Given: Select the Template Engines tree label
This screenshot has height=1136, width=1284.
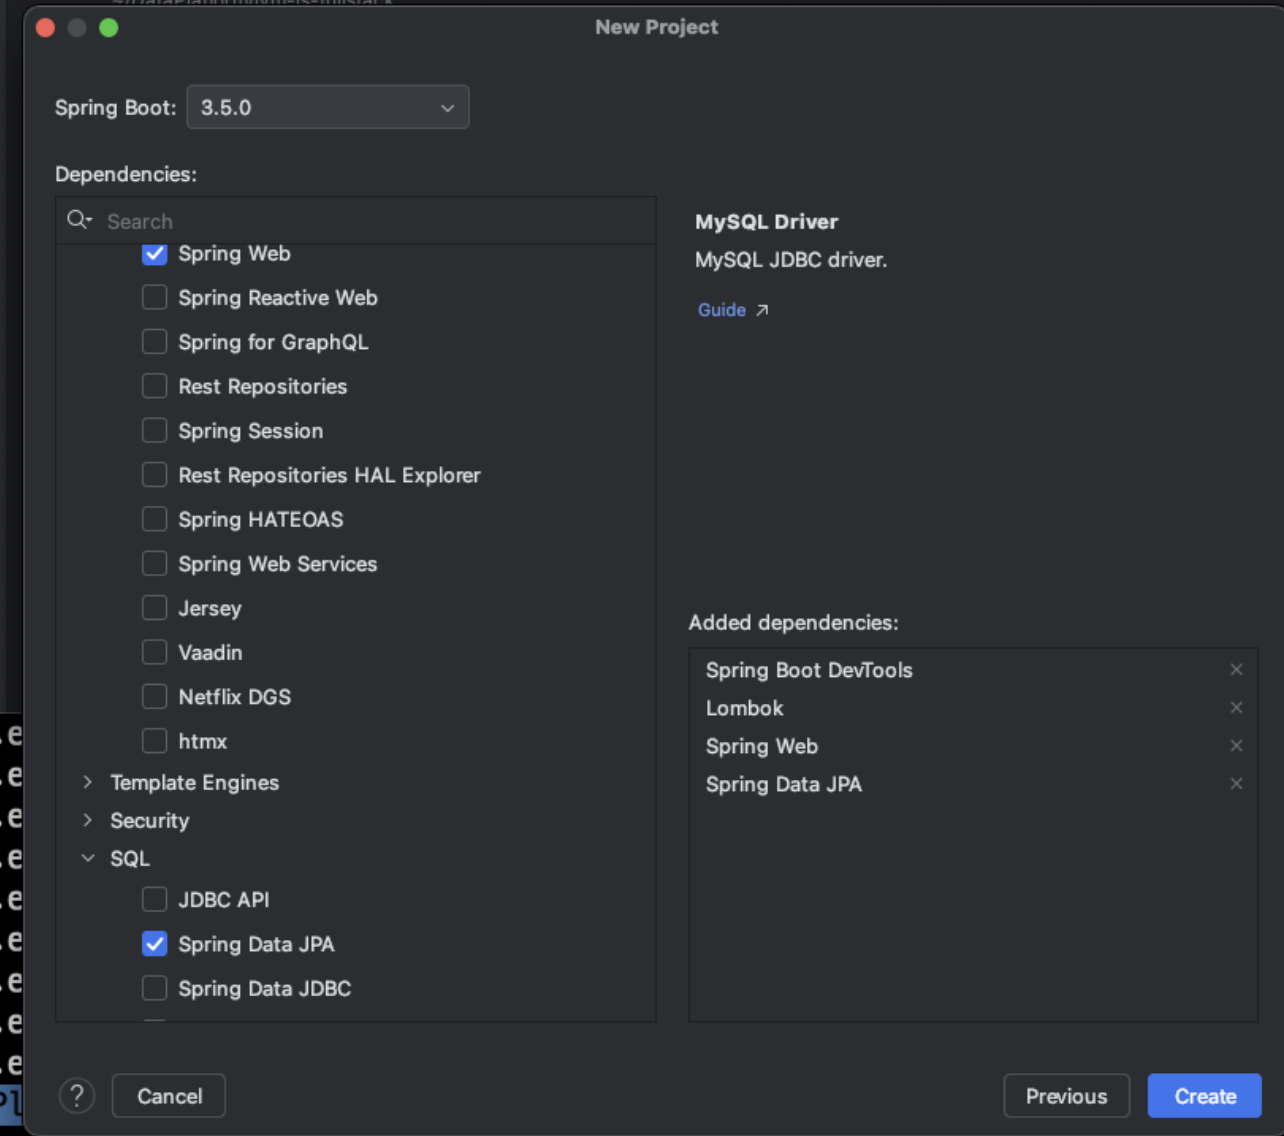Looking at the screenshot, I should click(195, 783).
